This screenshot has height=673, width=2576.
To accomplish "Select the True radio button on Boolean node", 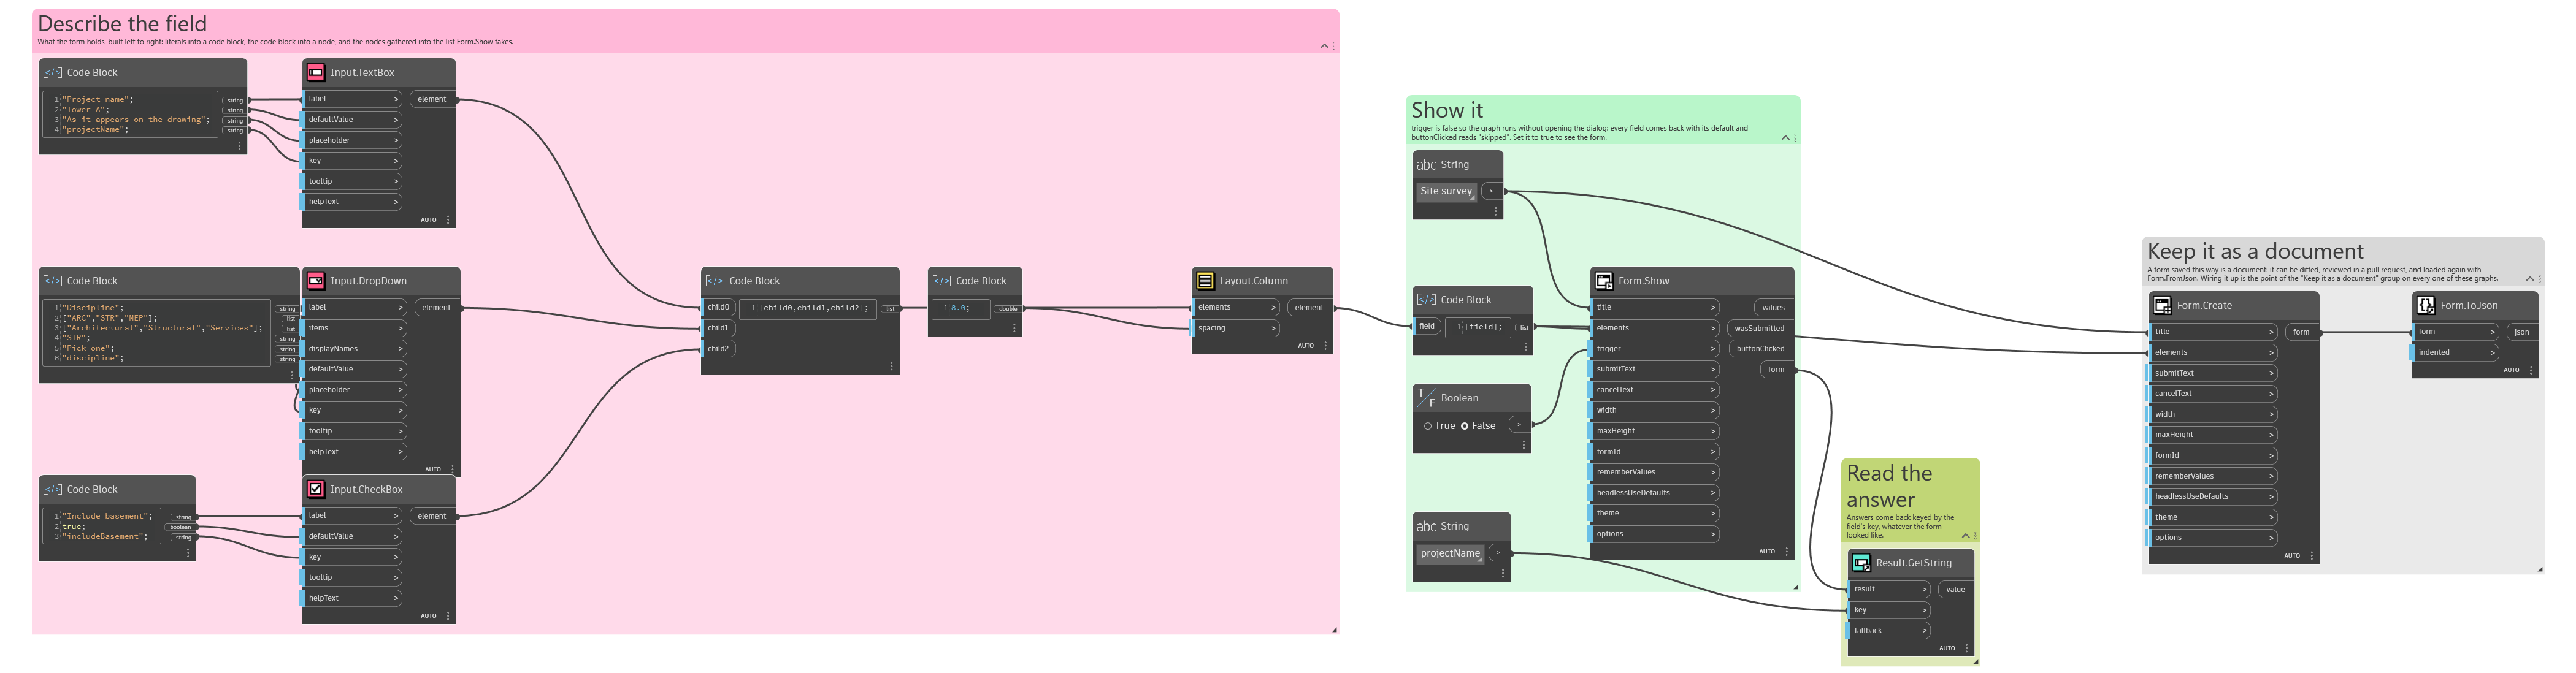I will coord(1428,426).
